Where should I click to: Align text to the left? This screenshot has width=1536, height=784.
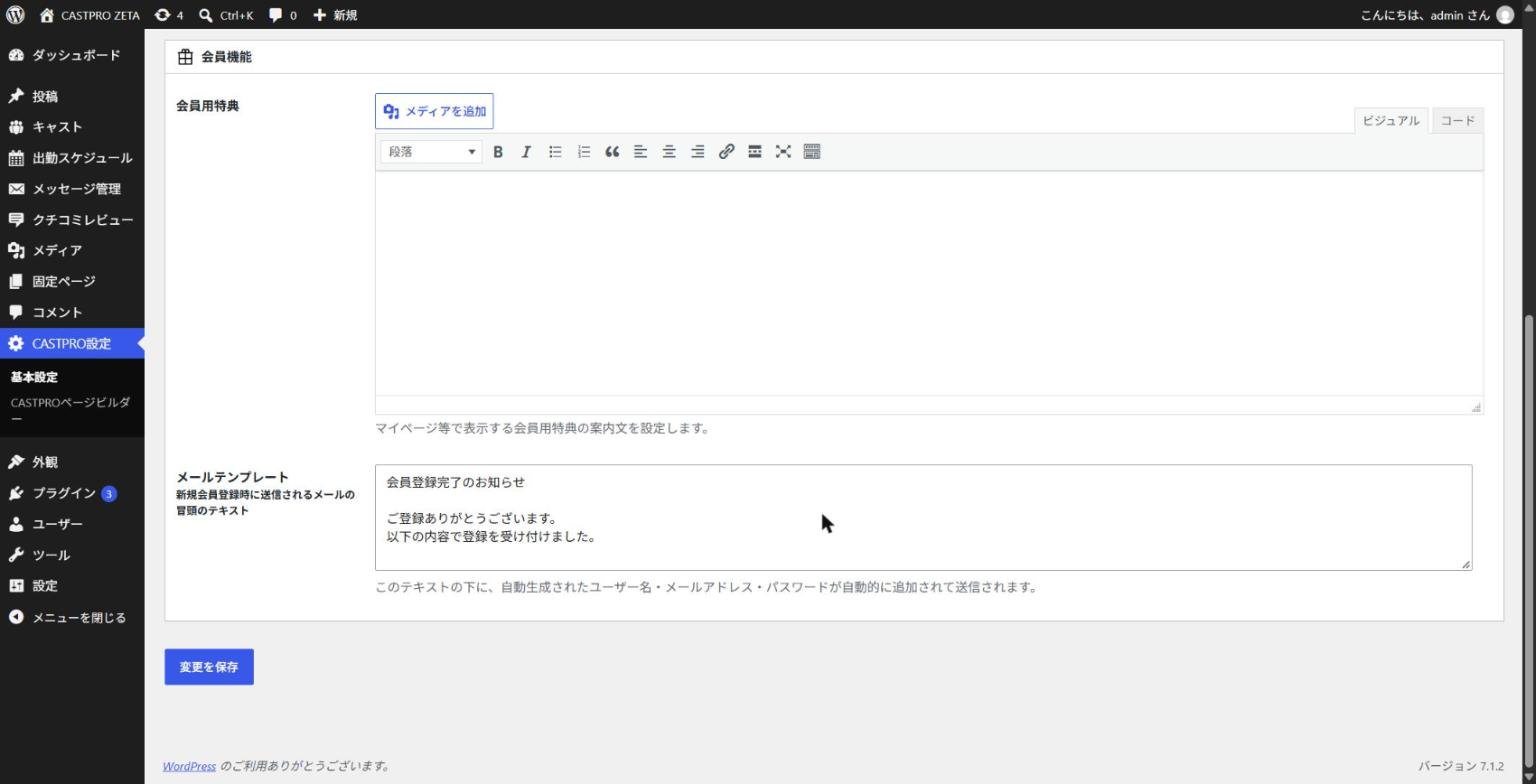tap(641, 152)
